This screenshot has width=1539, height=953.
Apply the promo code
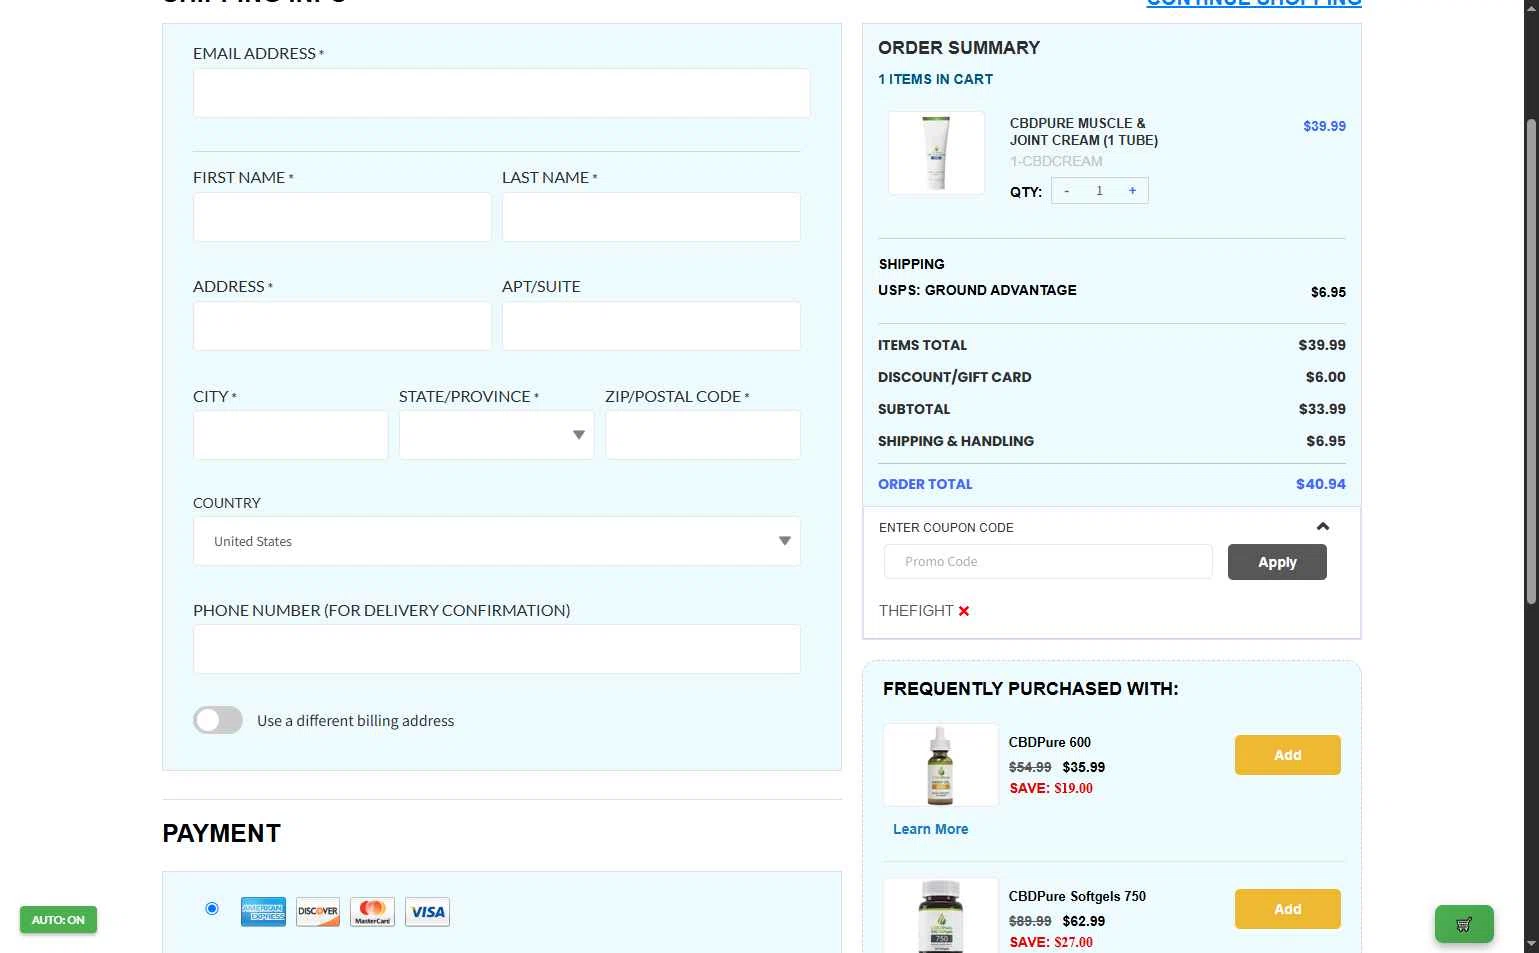pos(1277,562)
